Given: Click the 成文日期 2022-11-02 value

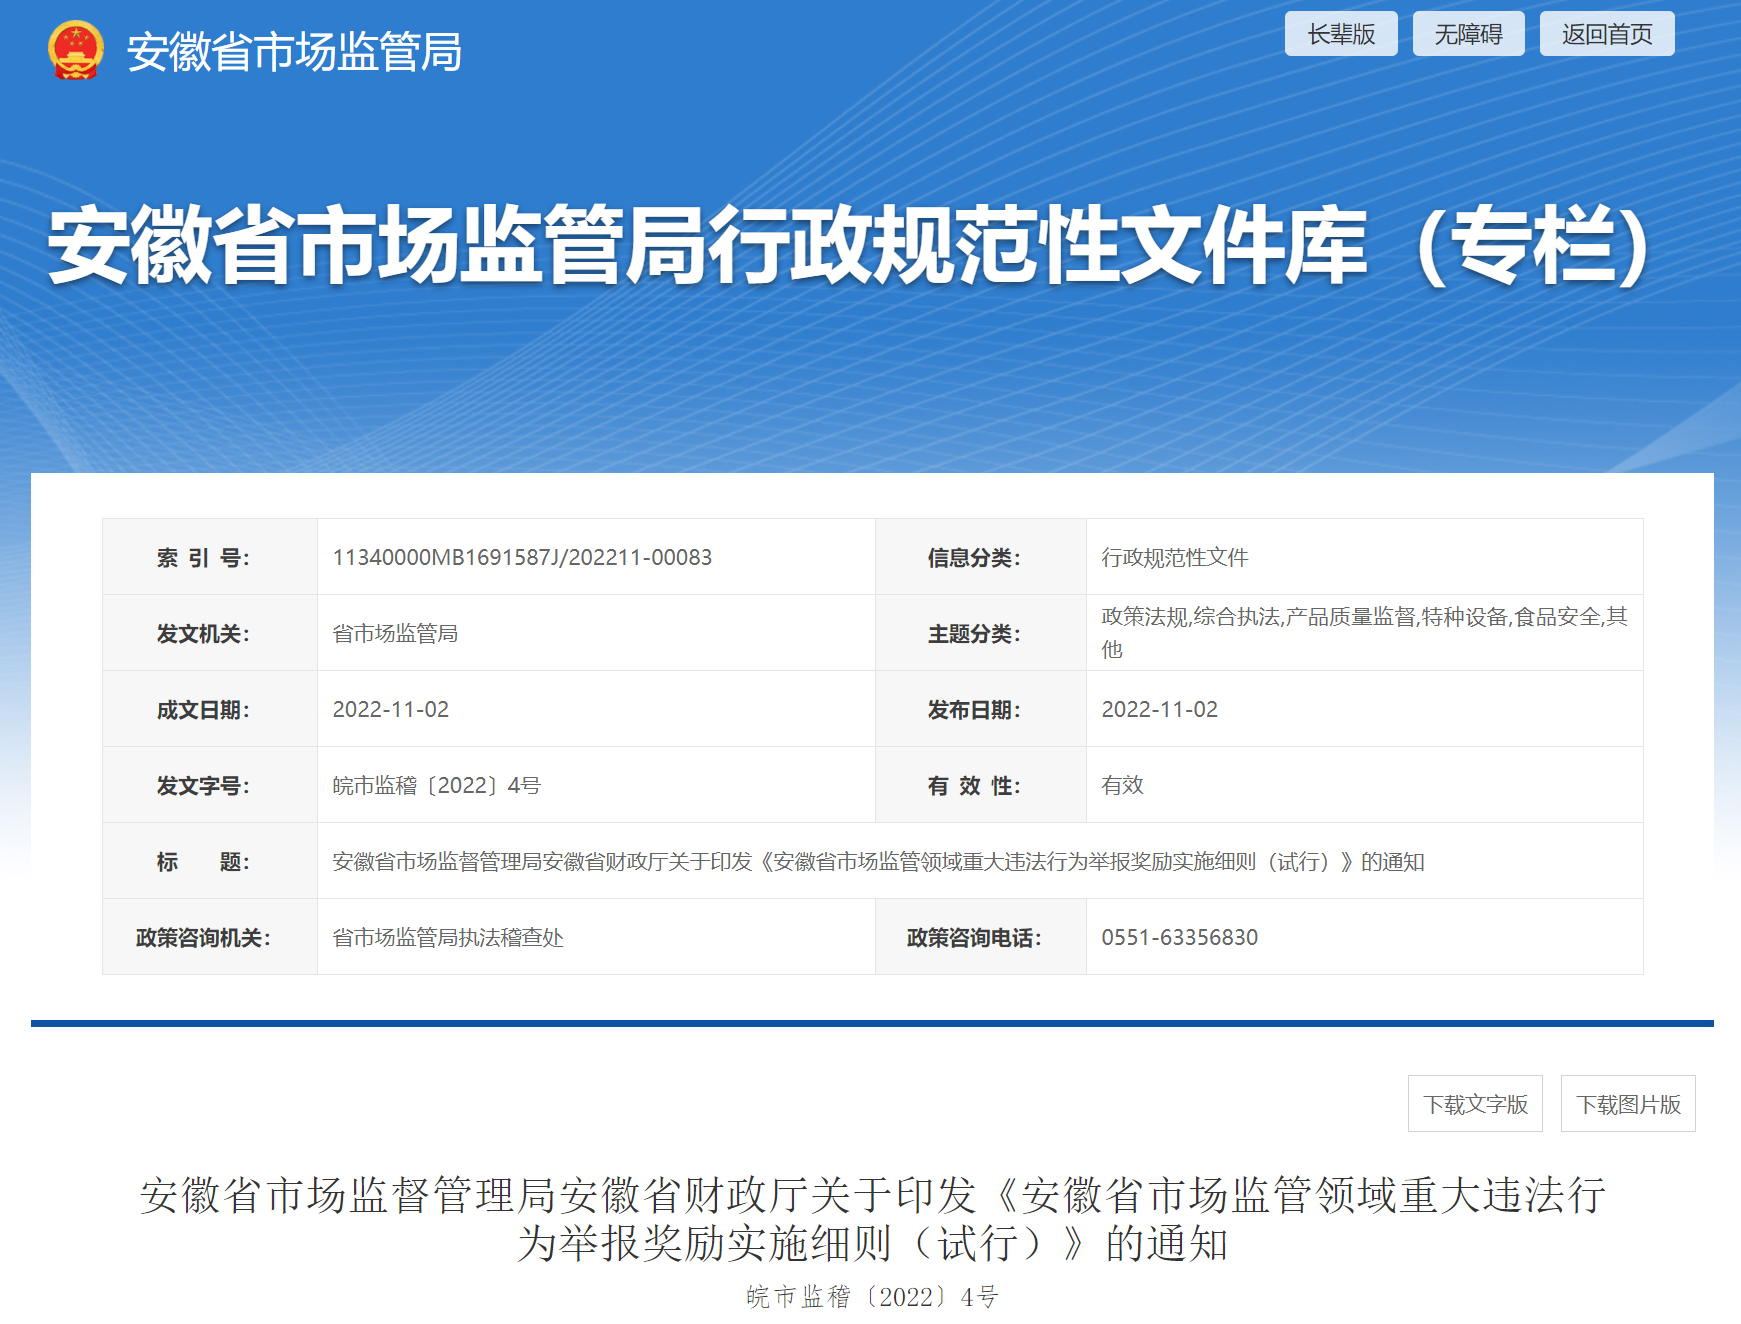Looking at the screenshot, I should click(391, 709).
